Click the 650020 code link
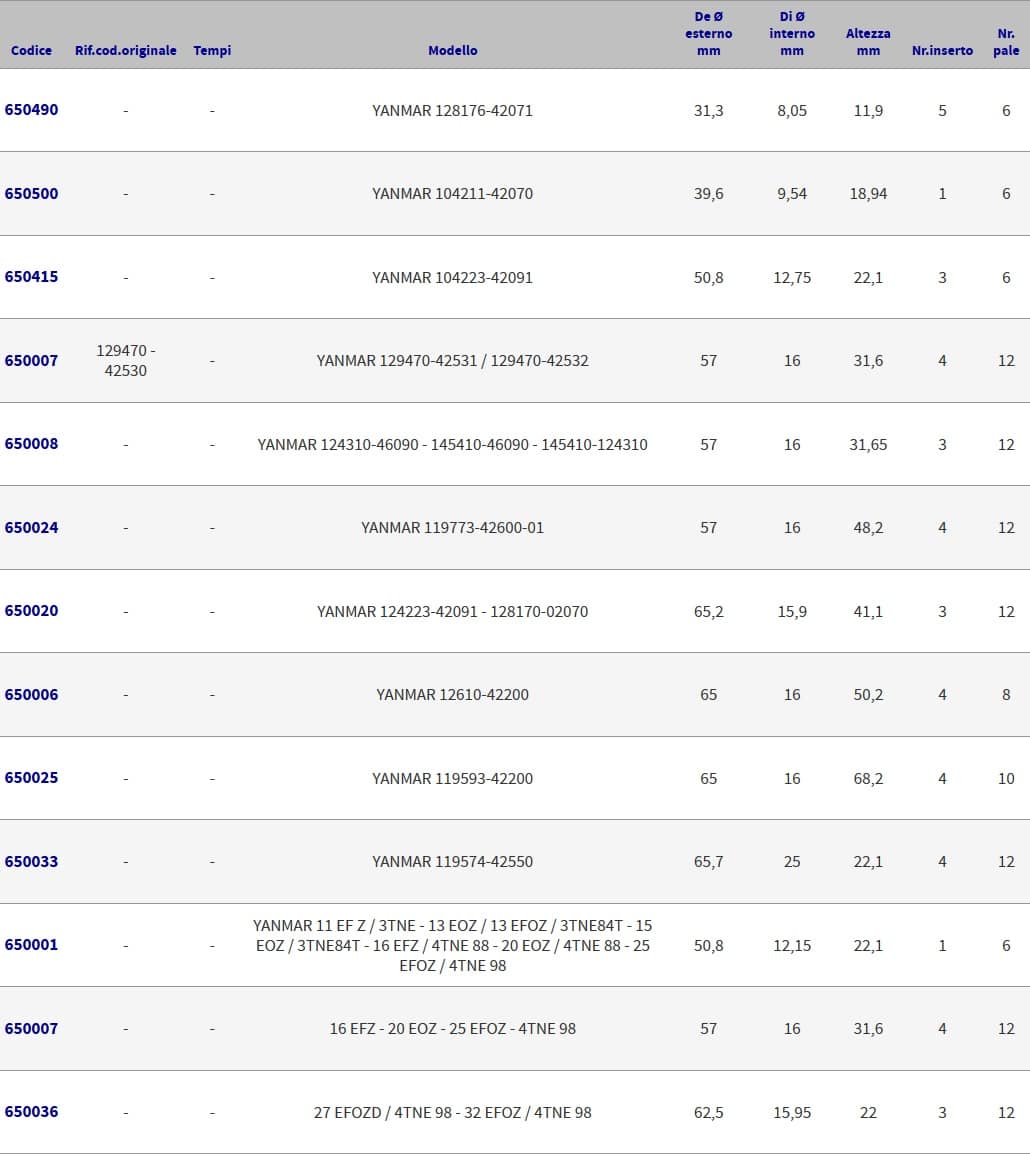 32,611
